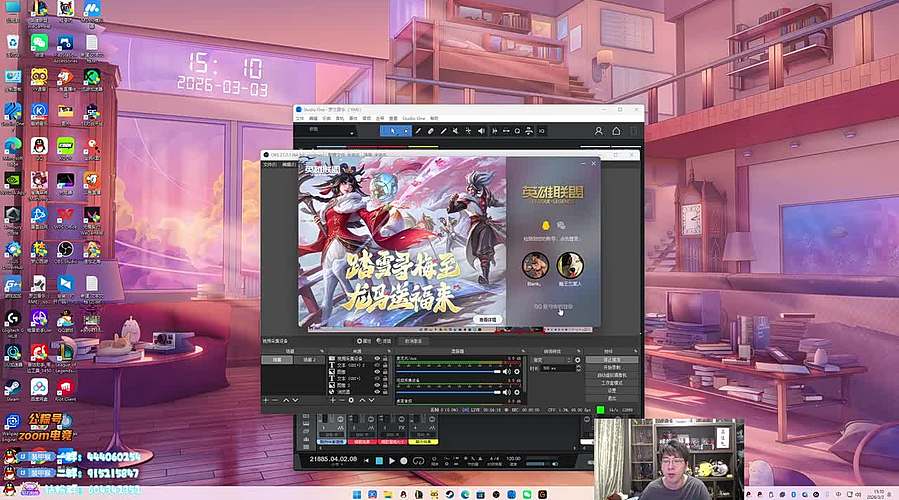Open 设置 button in OBS controls
The height and width of the screenshot is (500, 899).
pos(611,390)
